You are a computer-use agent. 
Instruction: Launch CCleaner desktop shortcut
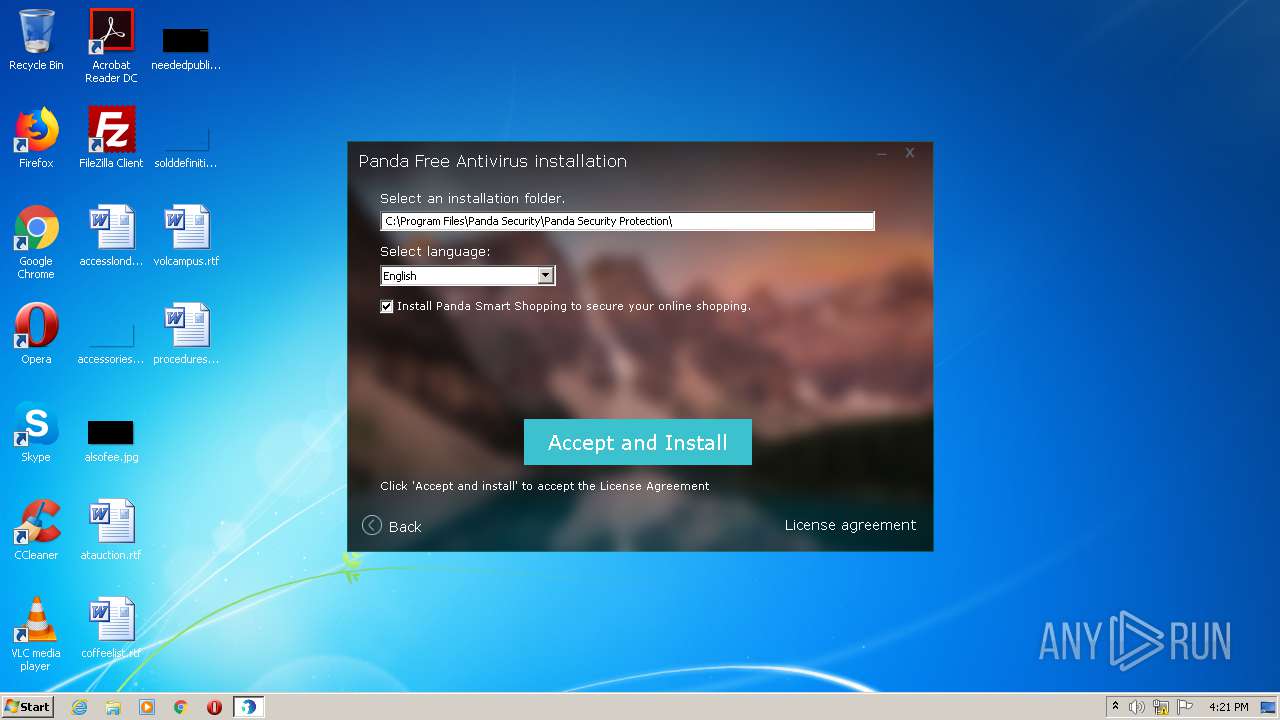[x=36, y=530]
